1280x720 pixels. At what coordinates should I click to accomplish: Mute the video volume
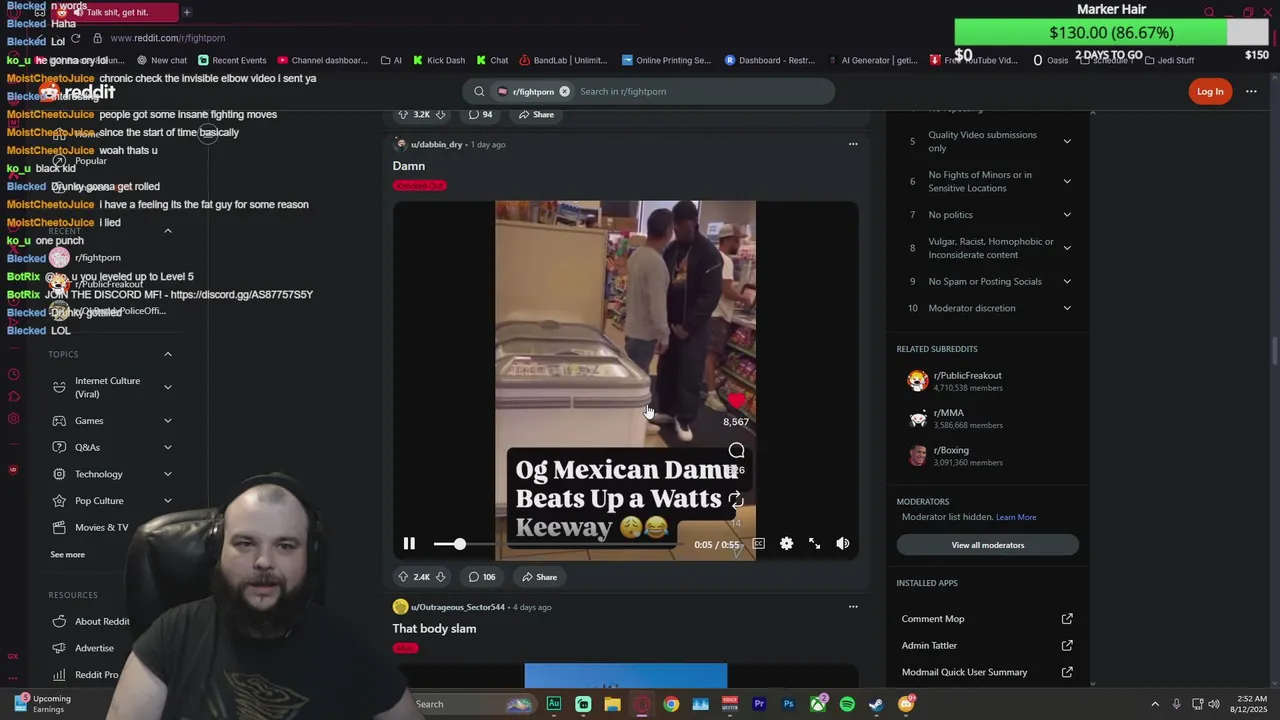843,544
